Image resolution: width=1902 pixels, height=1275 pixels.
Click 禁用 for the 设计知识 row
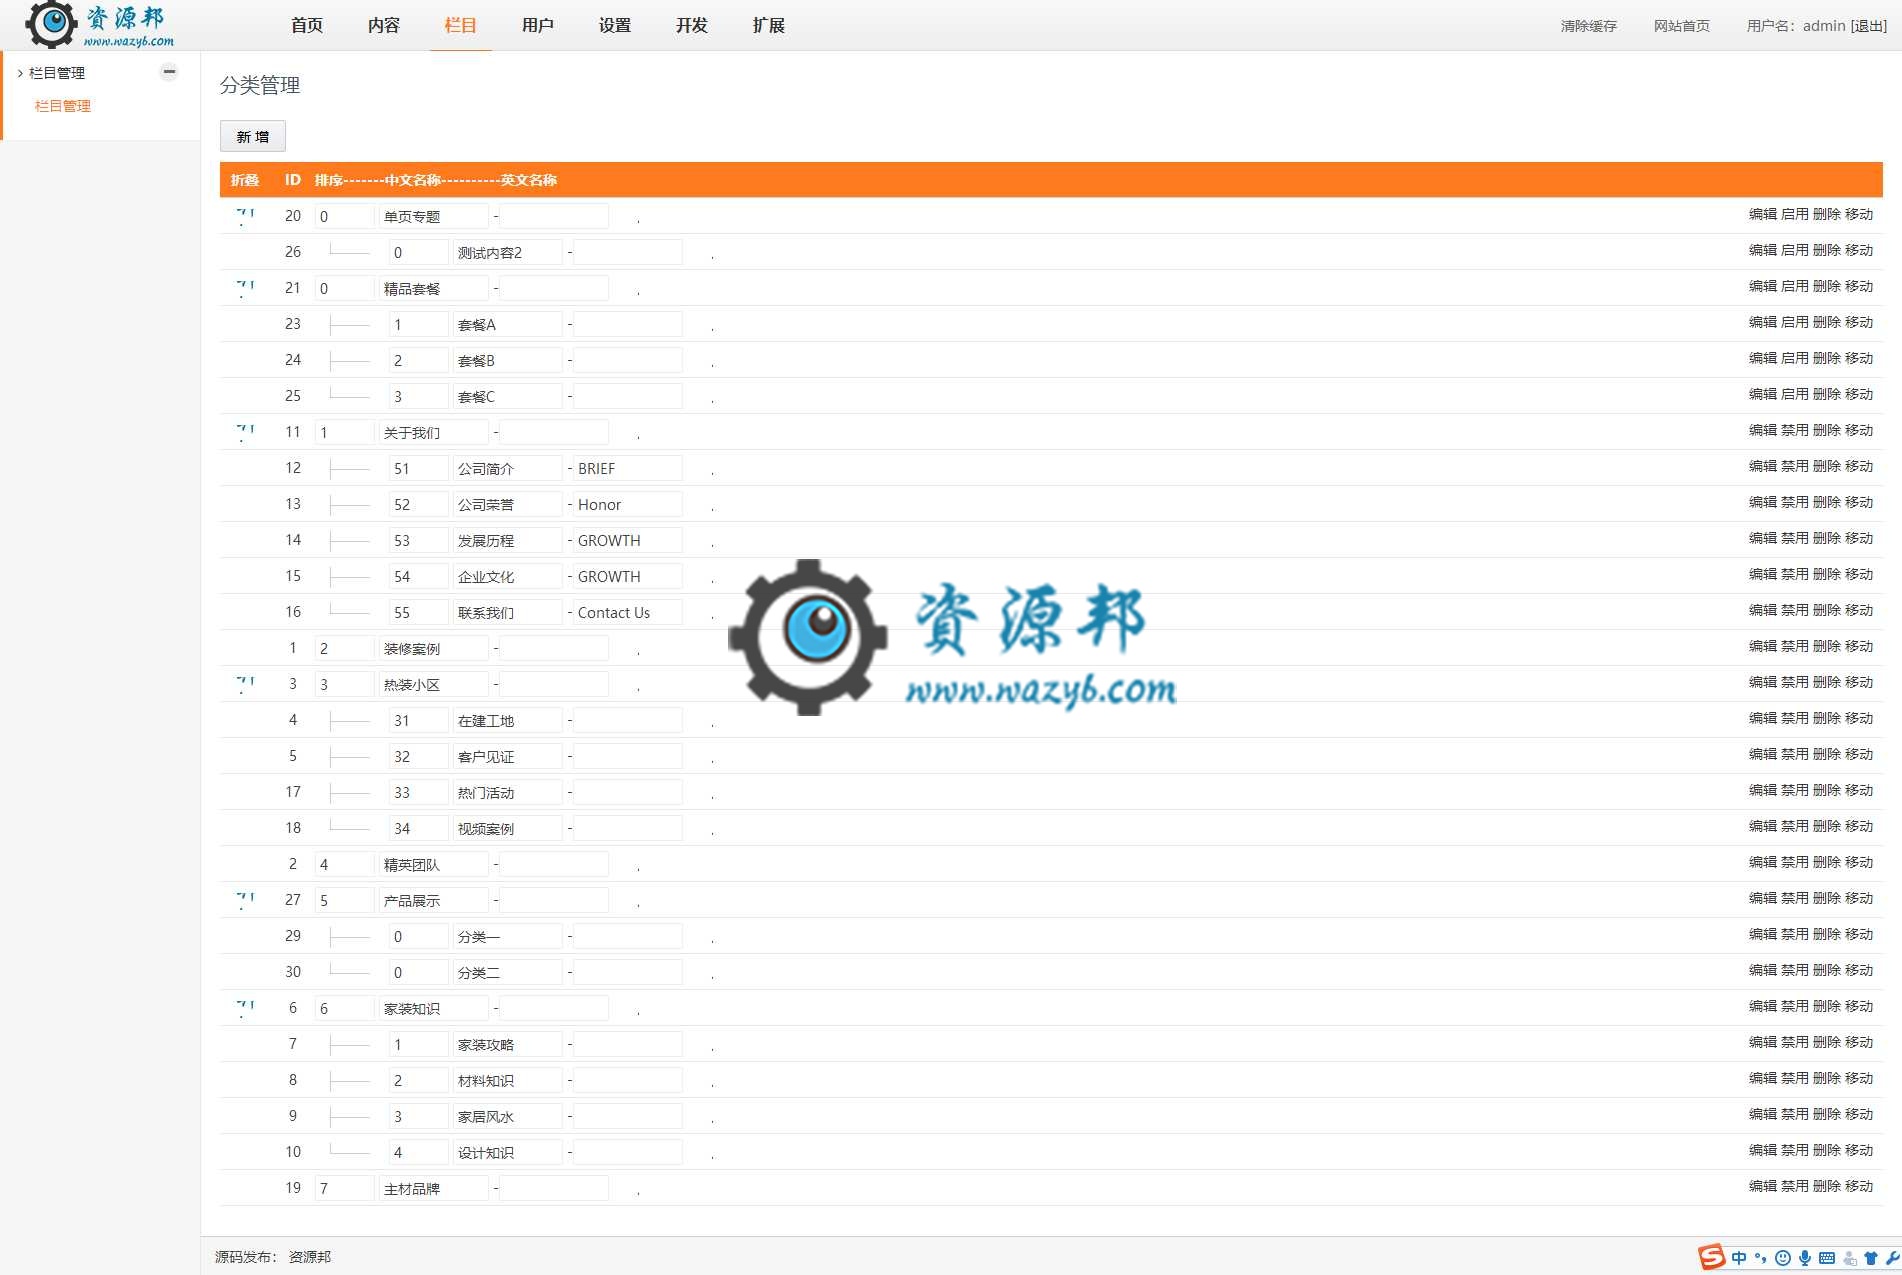click(x=1794, y=1150)
